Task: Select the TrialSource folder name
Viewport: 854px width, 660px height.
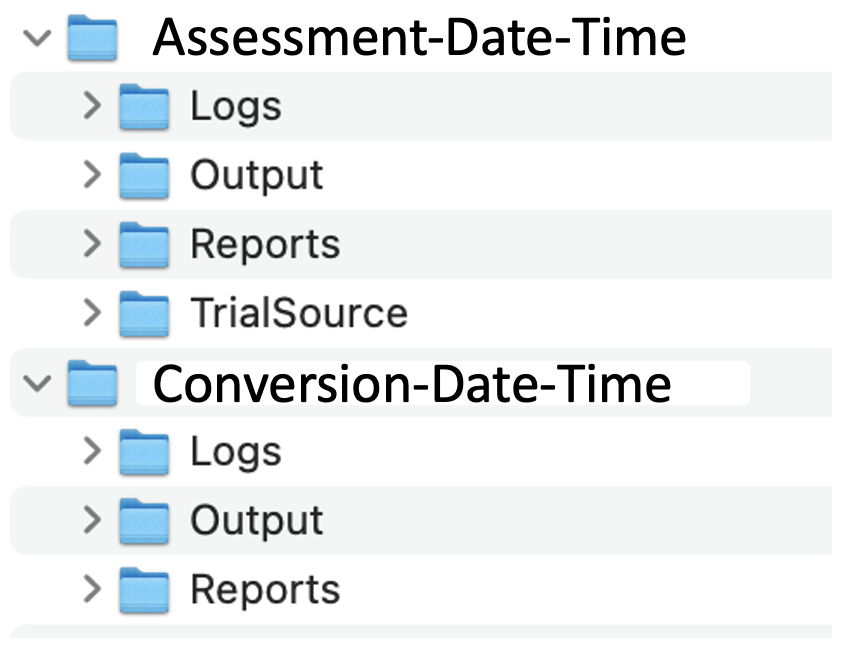Action: pyautogui.click(x=298, y=313)
